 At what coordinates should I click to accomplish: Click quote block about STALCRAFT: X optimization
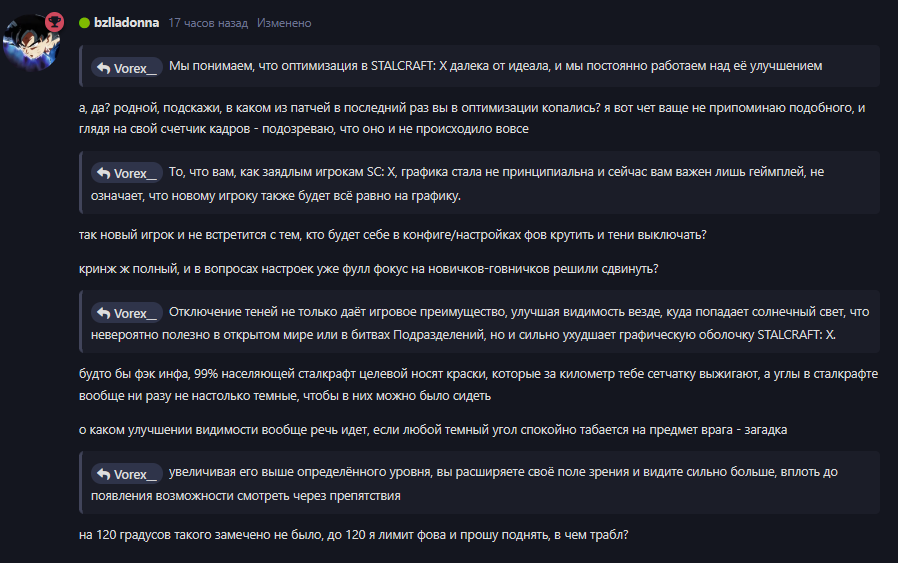pyautogui.click(x=479, y=66)
